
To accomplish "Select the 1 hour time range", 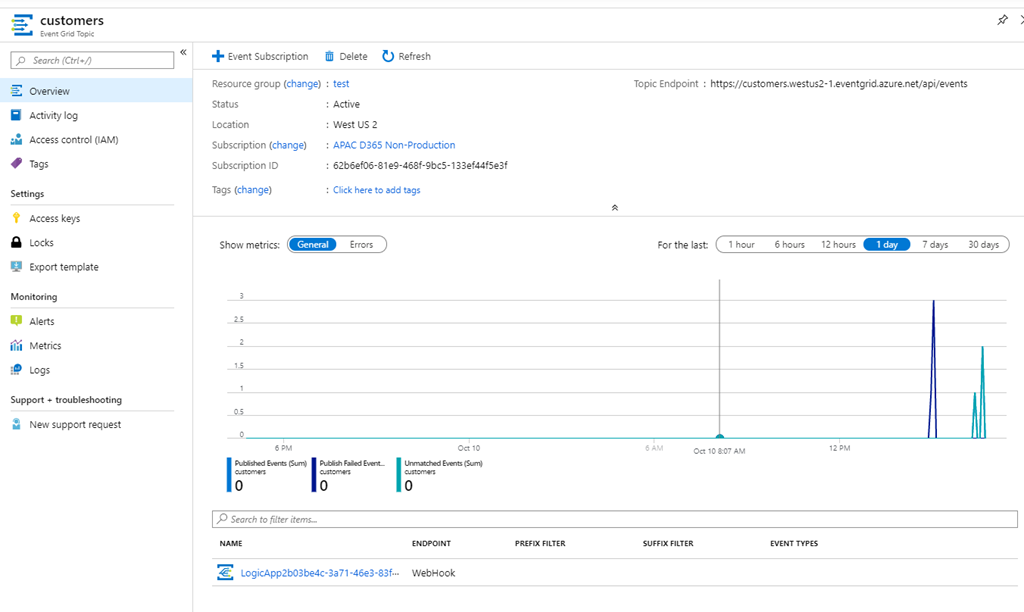I will point(741,244).
